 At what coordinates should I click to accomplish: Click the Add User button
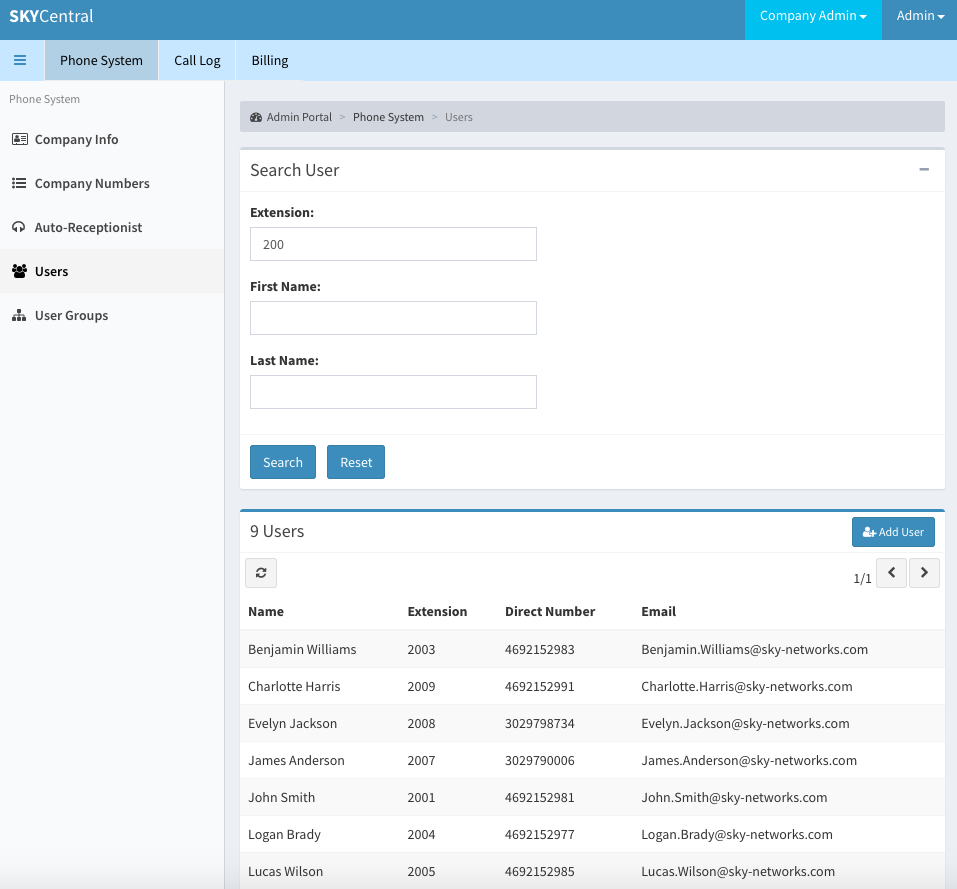click(x=893, y=532)
